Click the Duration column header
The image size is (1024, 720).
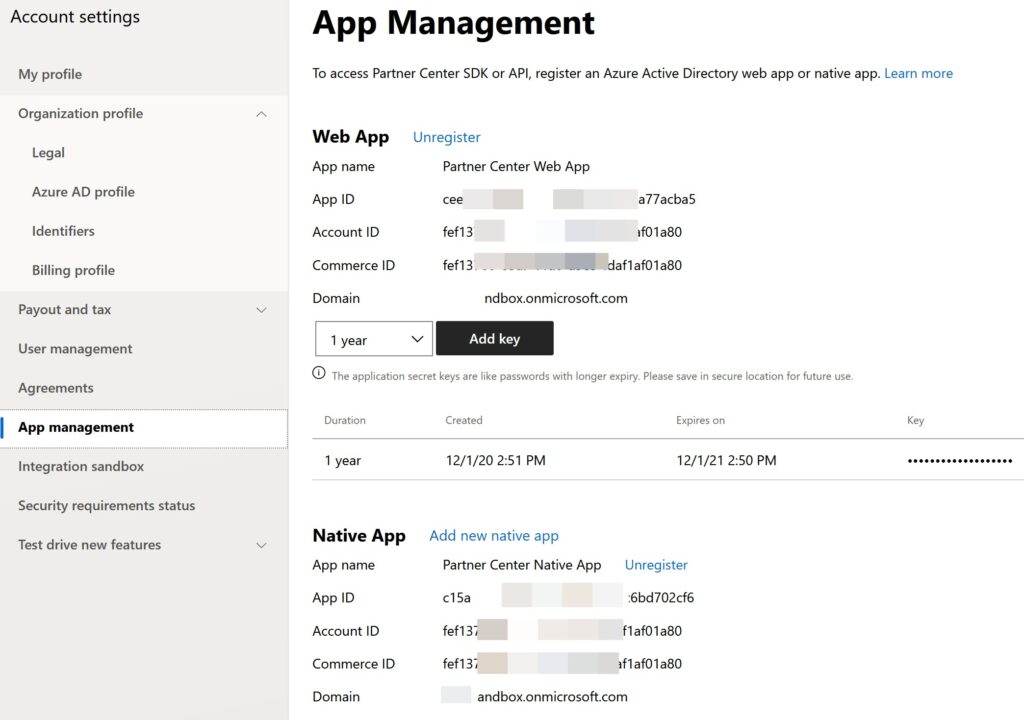coord(345,420)
